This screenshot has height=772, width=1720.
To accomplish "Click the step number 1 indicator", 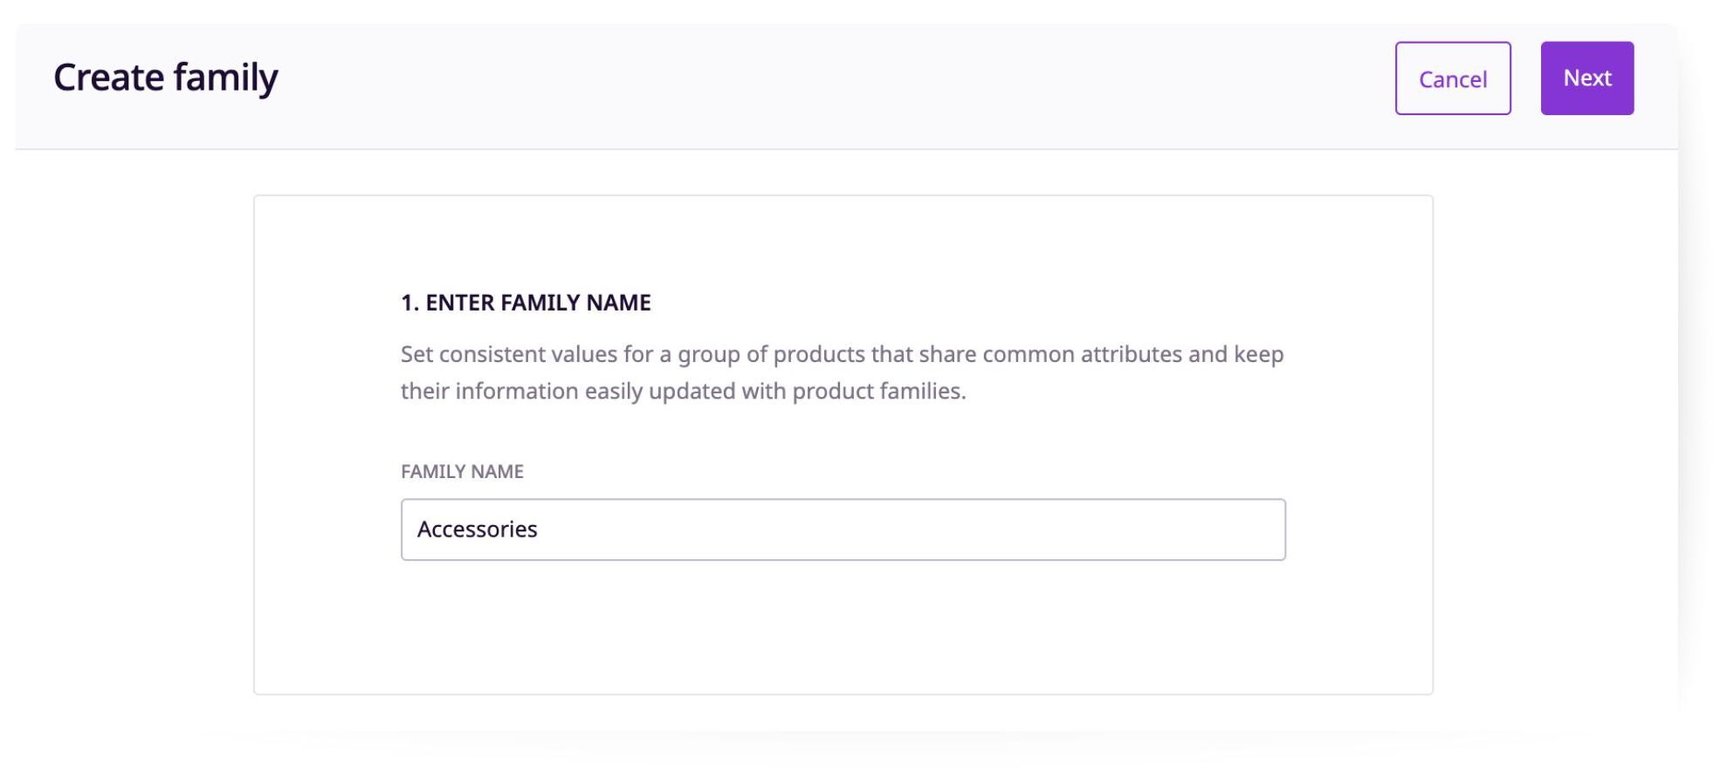I will (x=408, y=302).
